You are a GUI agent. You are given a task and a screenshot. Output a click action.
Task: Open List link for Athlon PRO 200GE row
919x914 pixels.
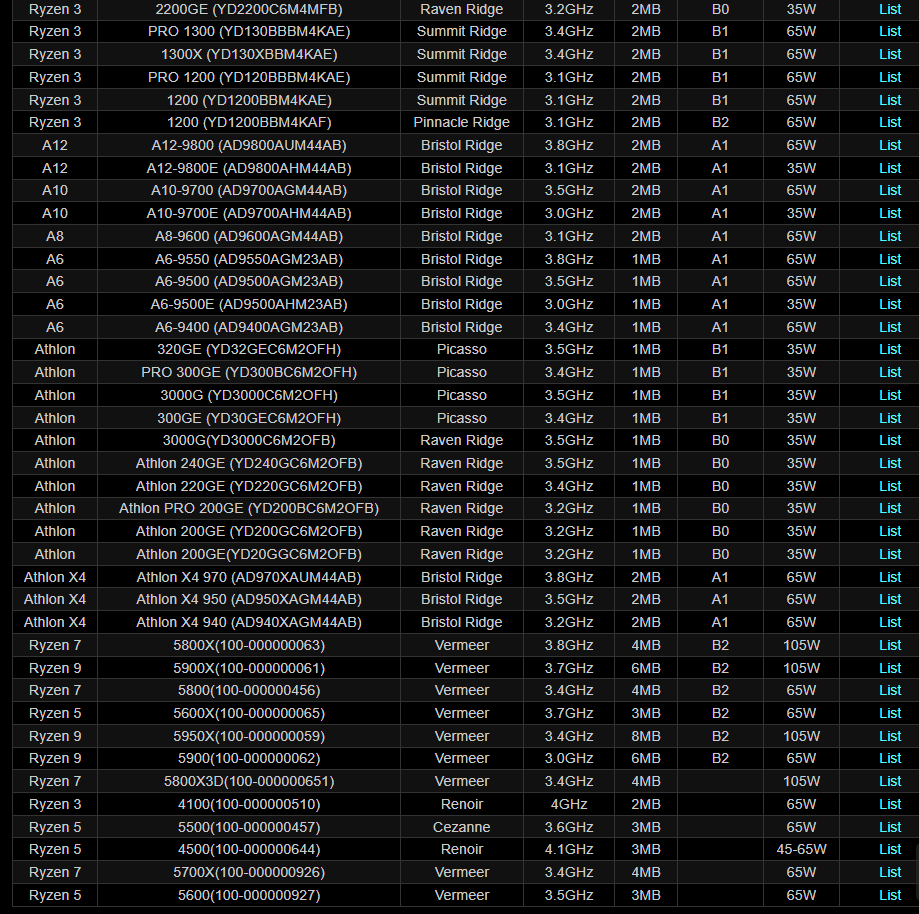coord(890,508)
